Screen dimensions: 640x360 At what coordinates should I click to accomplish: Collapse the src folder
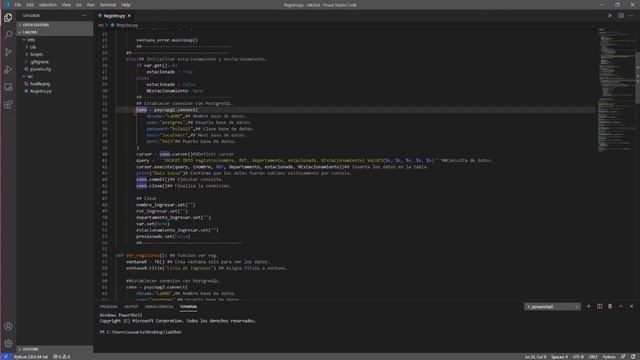pos(30,76)
